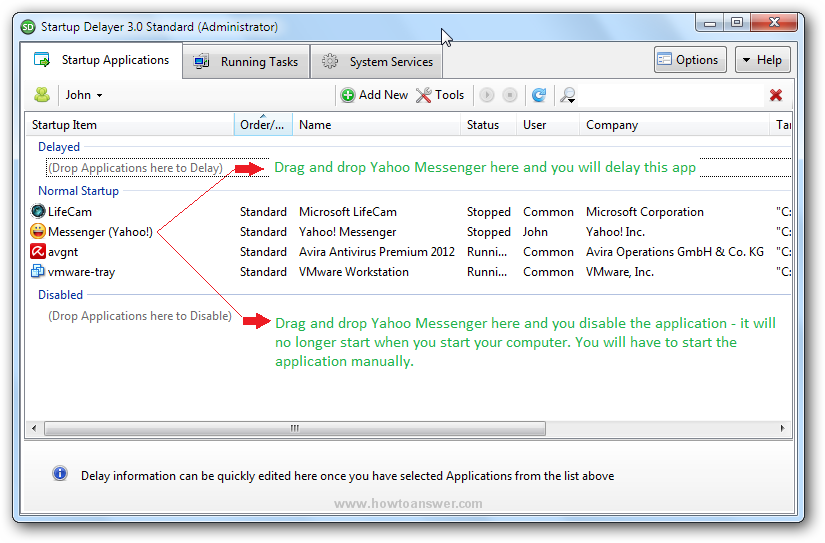The width and height of the screenshot is (825, 543).
Task: Click '(Drop Applications here to Disable)' placeholder
Action: pyautogui.click(x=139, y=316)
